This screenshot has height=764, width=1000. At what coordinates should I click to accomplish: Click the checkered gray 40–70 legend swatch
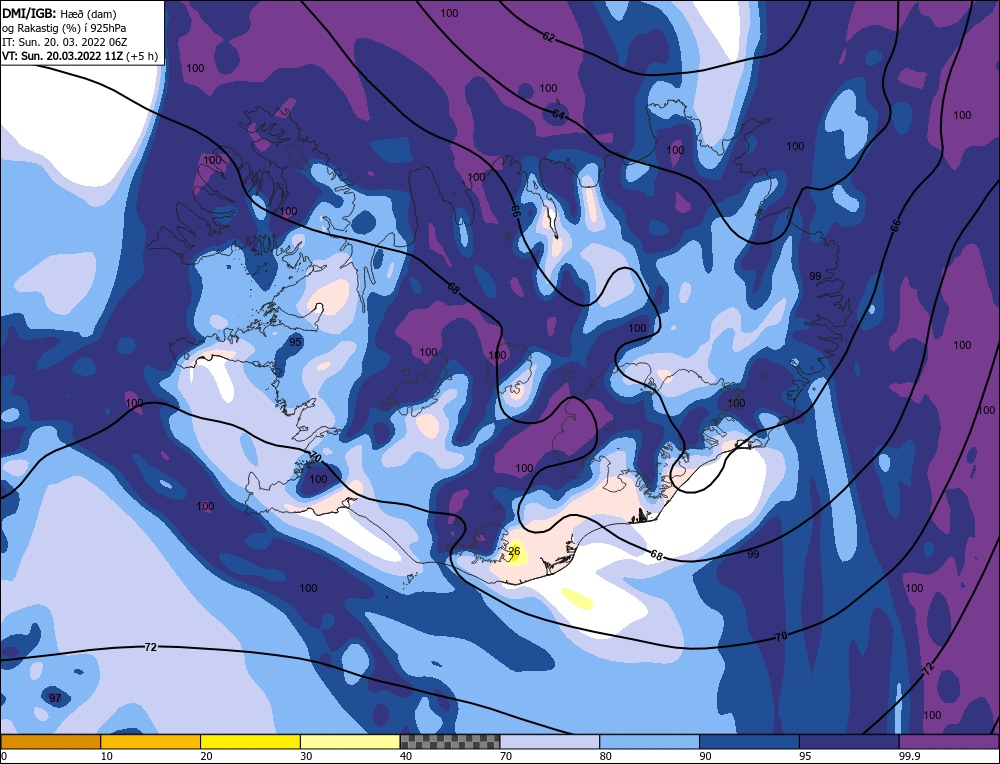pyautogui.click(x=450, y=741)
